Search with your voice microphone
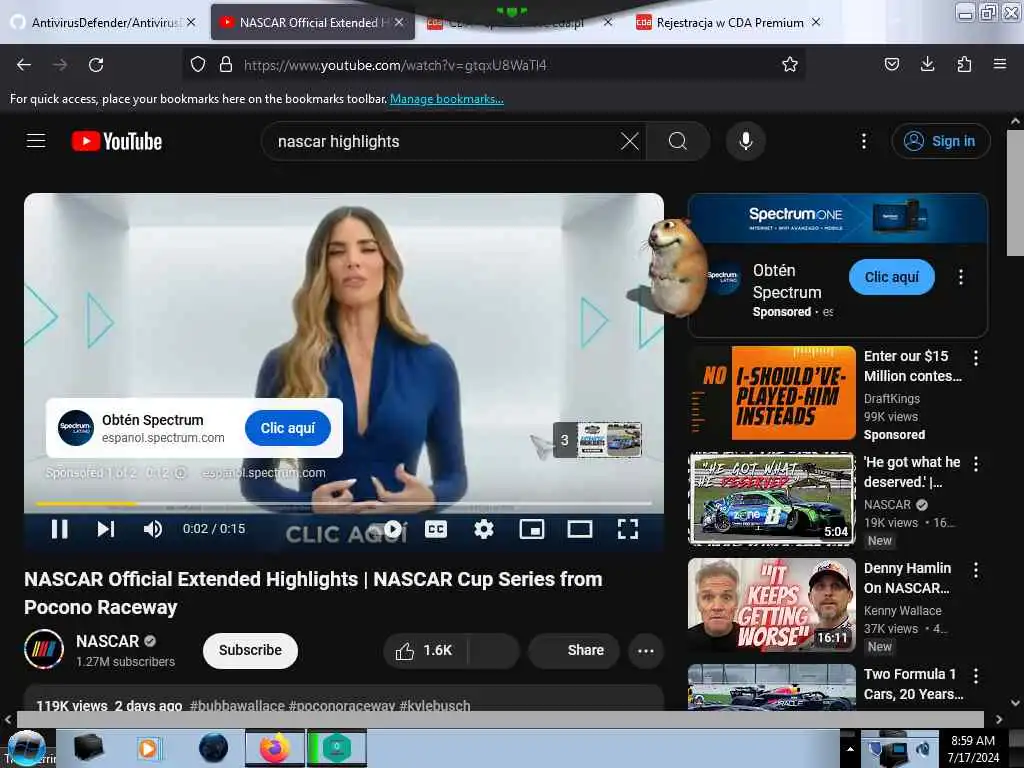Screen dimensions: 1024x768 click(746, 141)
